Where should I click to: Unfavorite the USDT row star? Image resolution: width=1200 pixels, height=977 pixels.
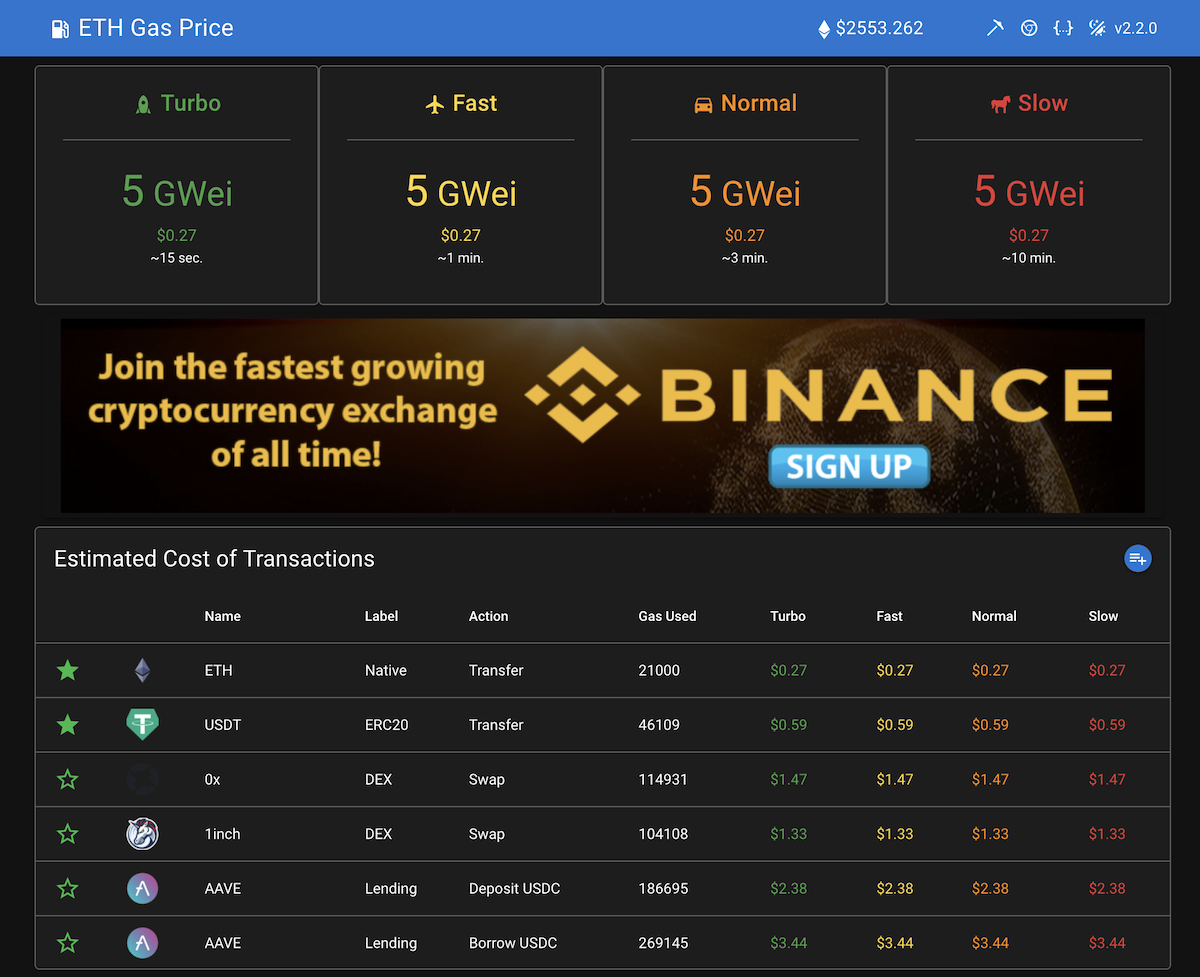pos(67,724)
